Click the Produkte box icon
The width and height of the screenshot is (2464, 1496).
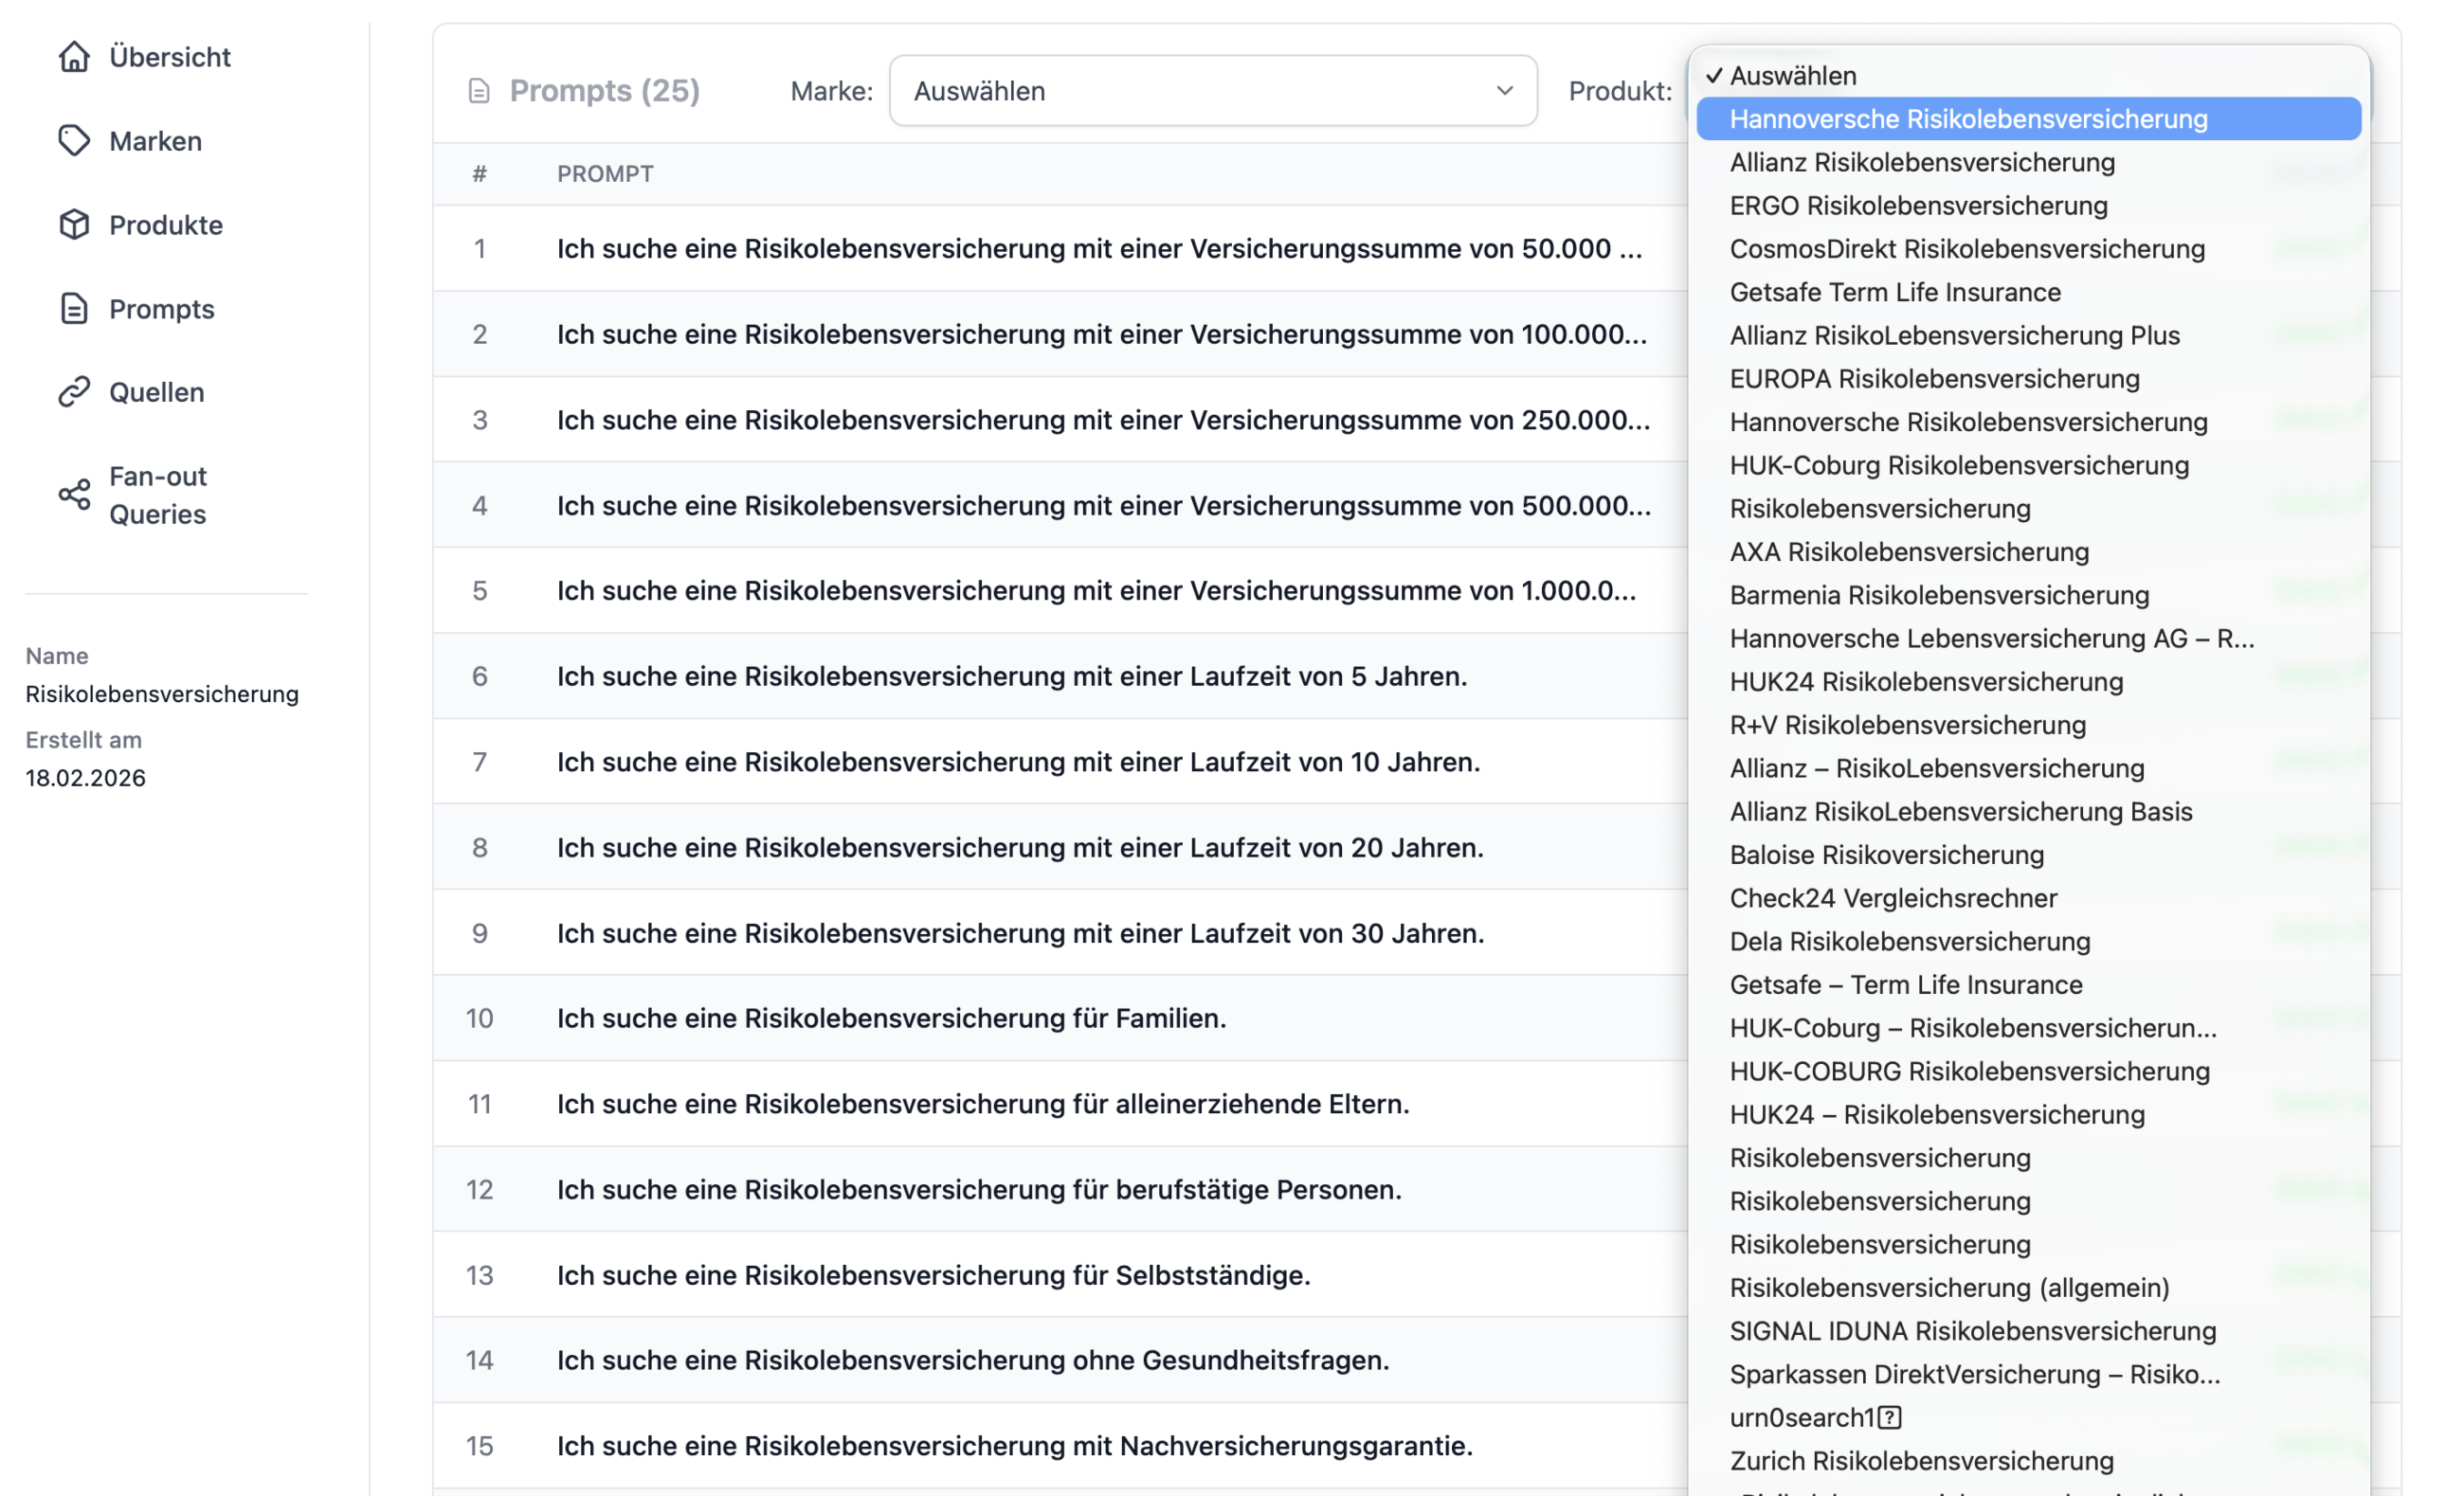(x=74, y=225)
